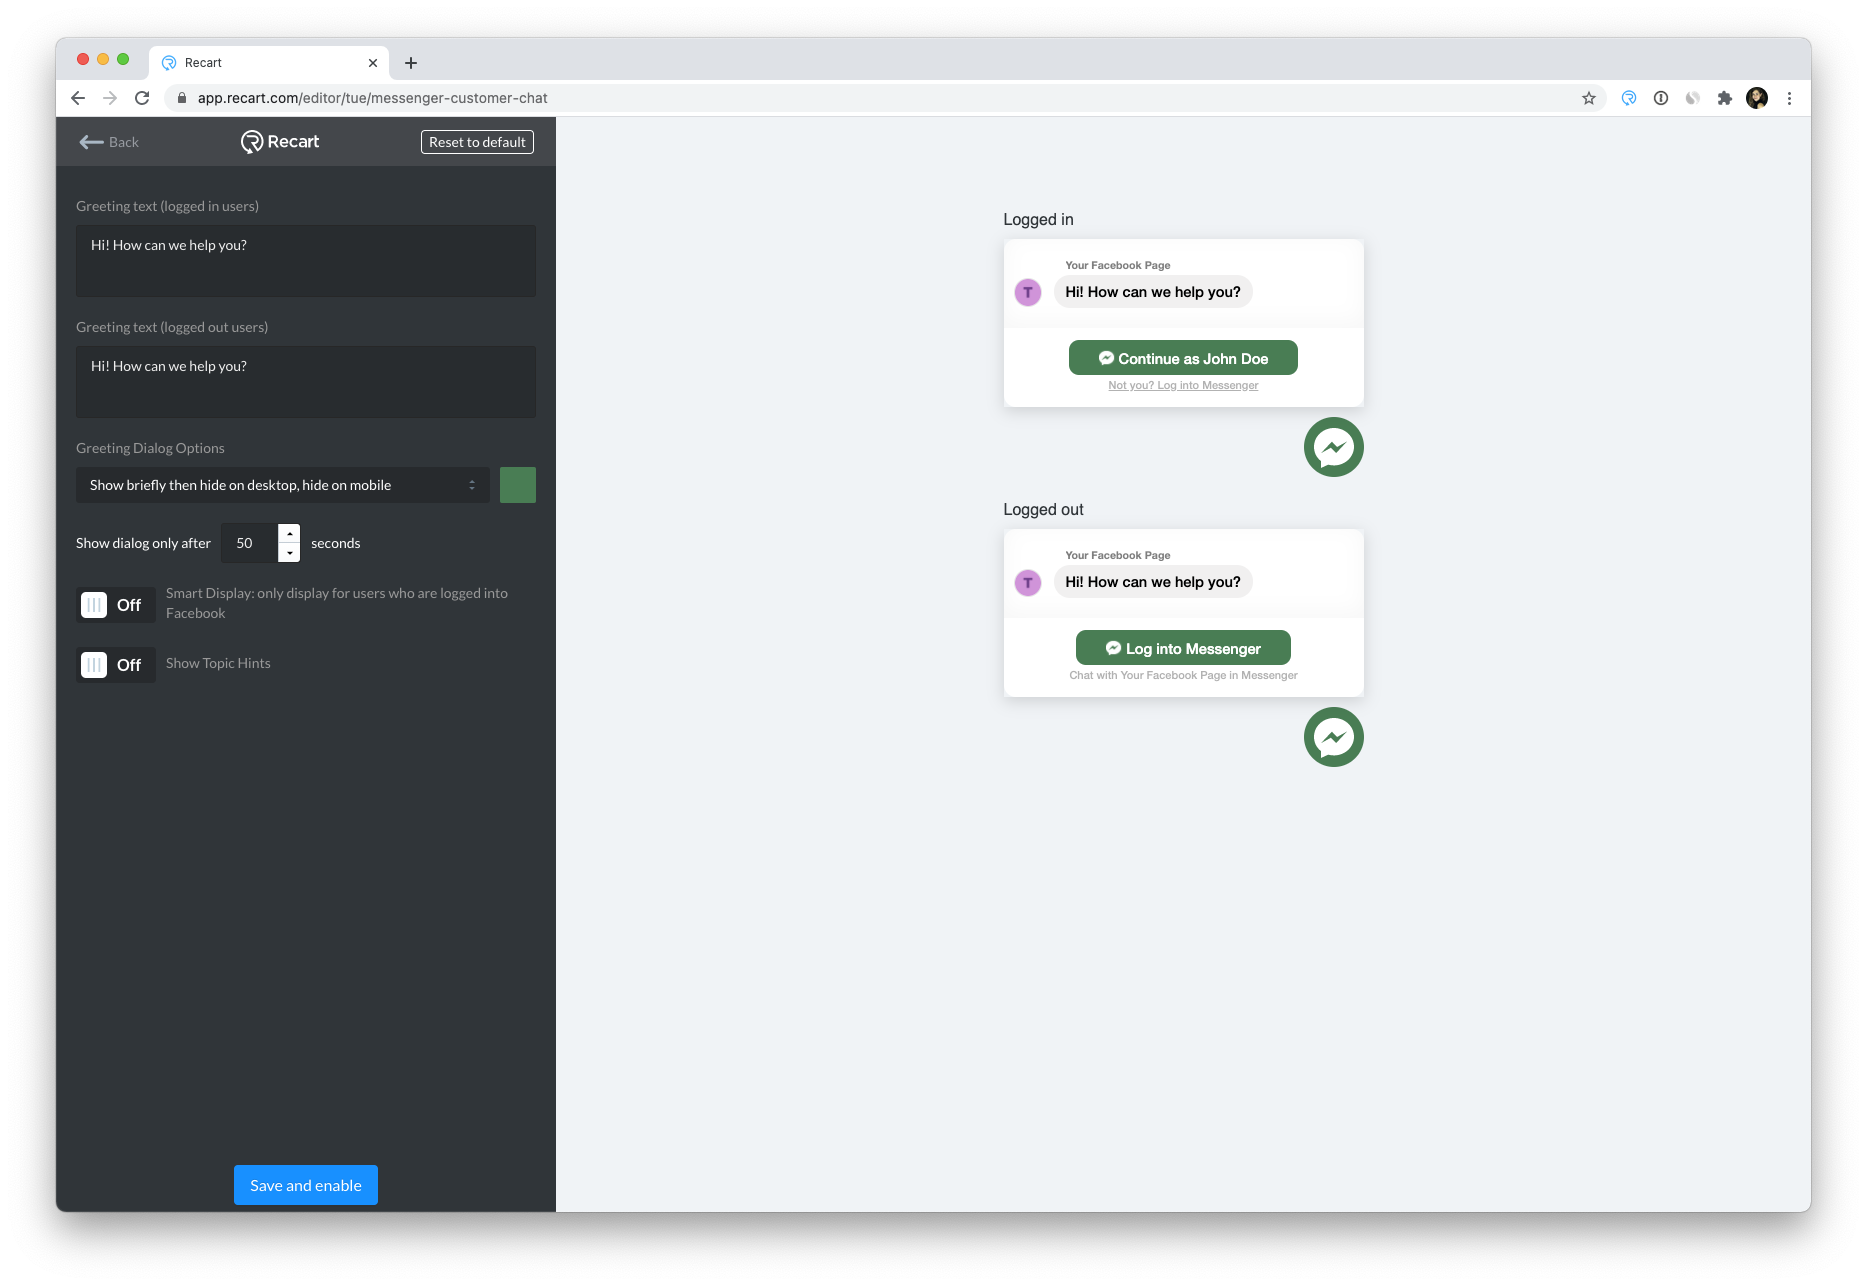This screenshot has width=1867, height=1286.
Task: Open the Chrome three-dot menu
Action: pyautogui.click(x=1789, y=98)
